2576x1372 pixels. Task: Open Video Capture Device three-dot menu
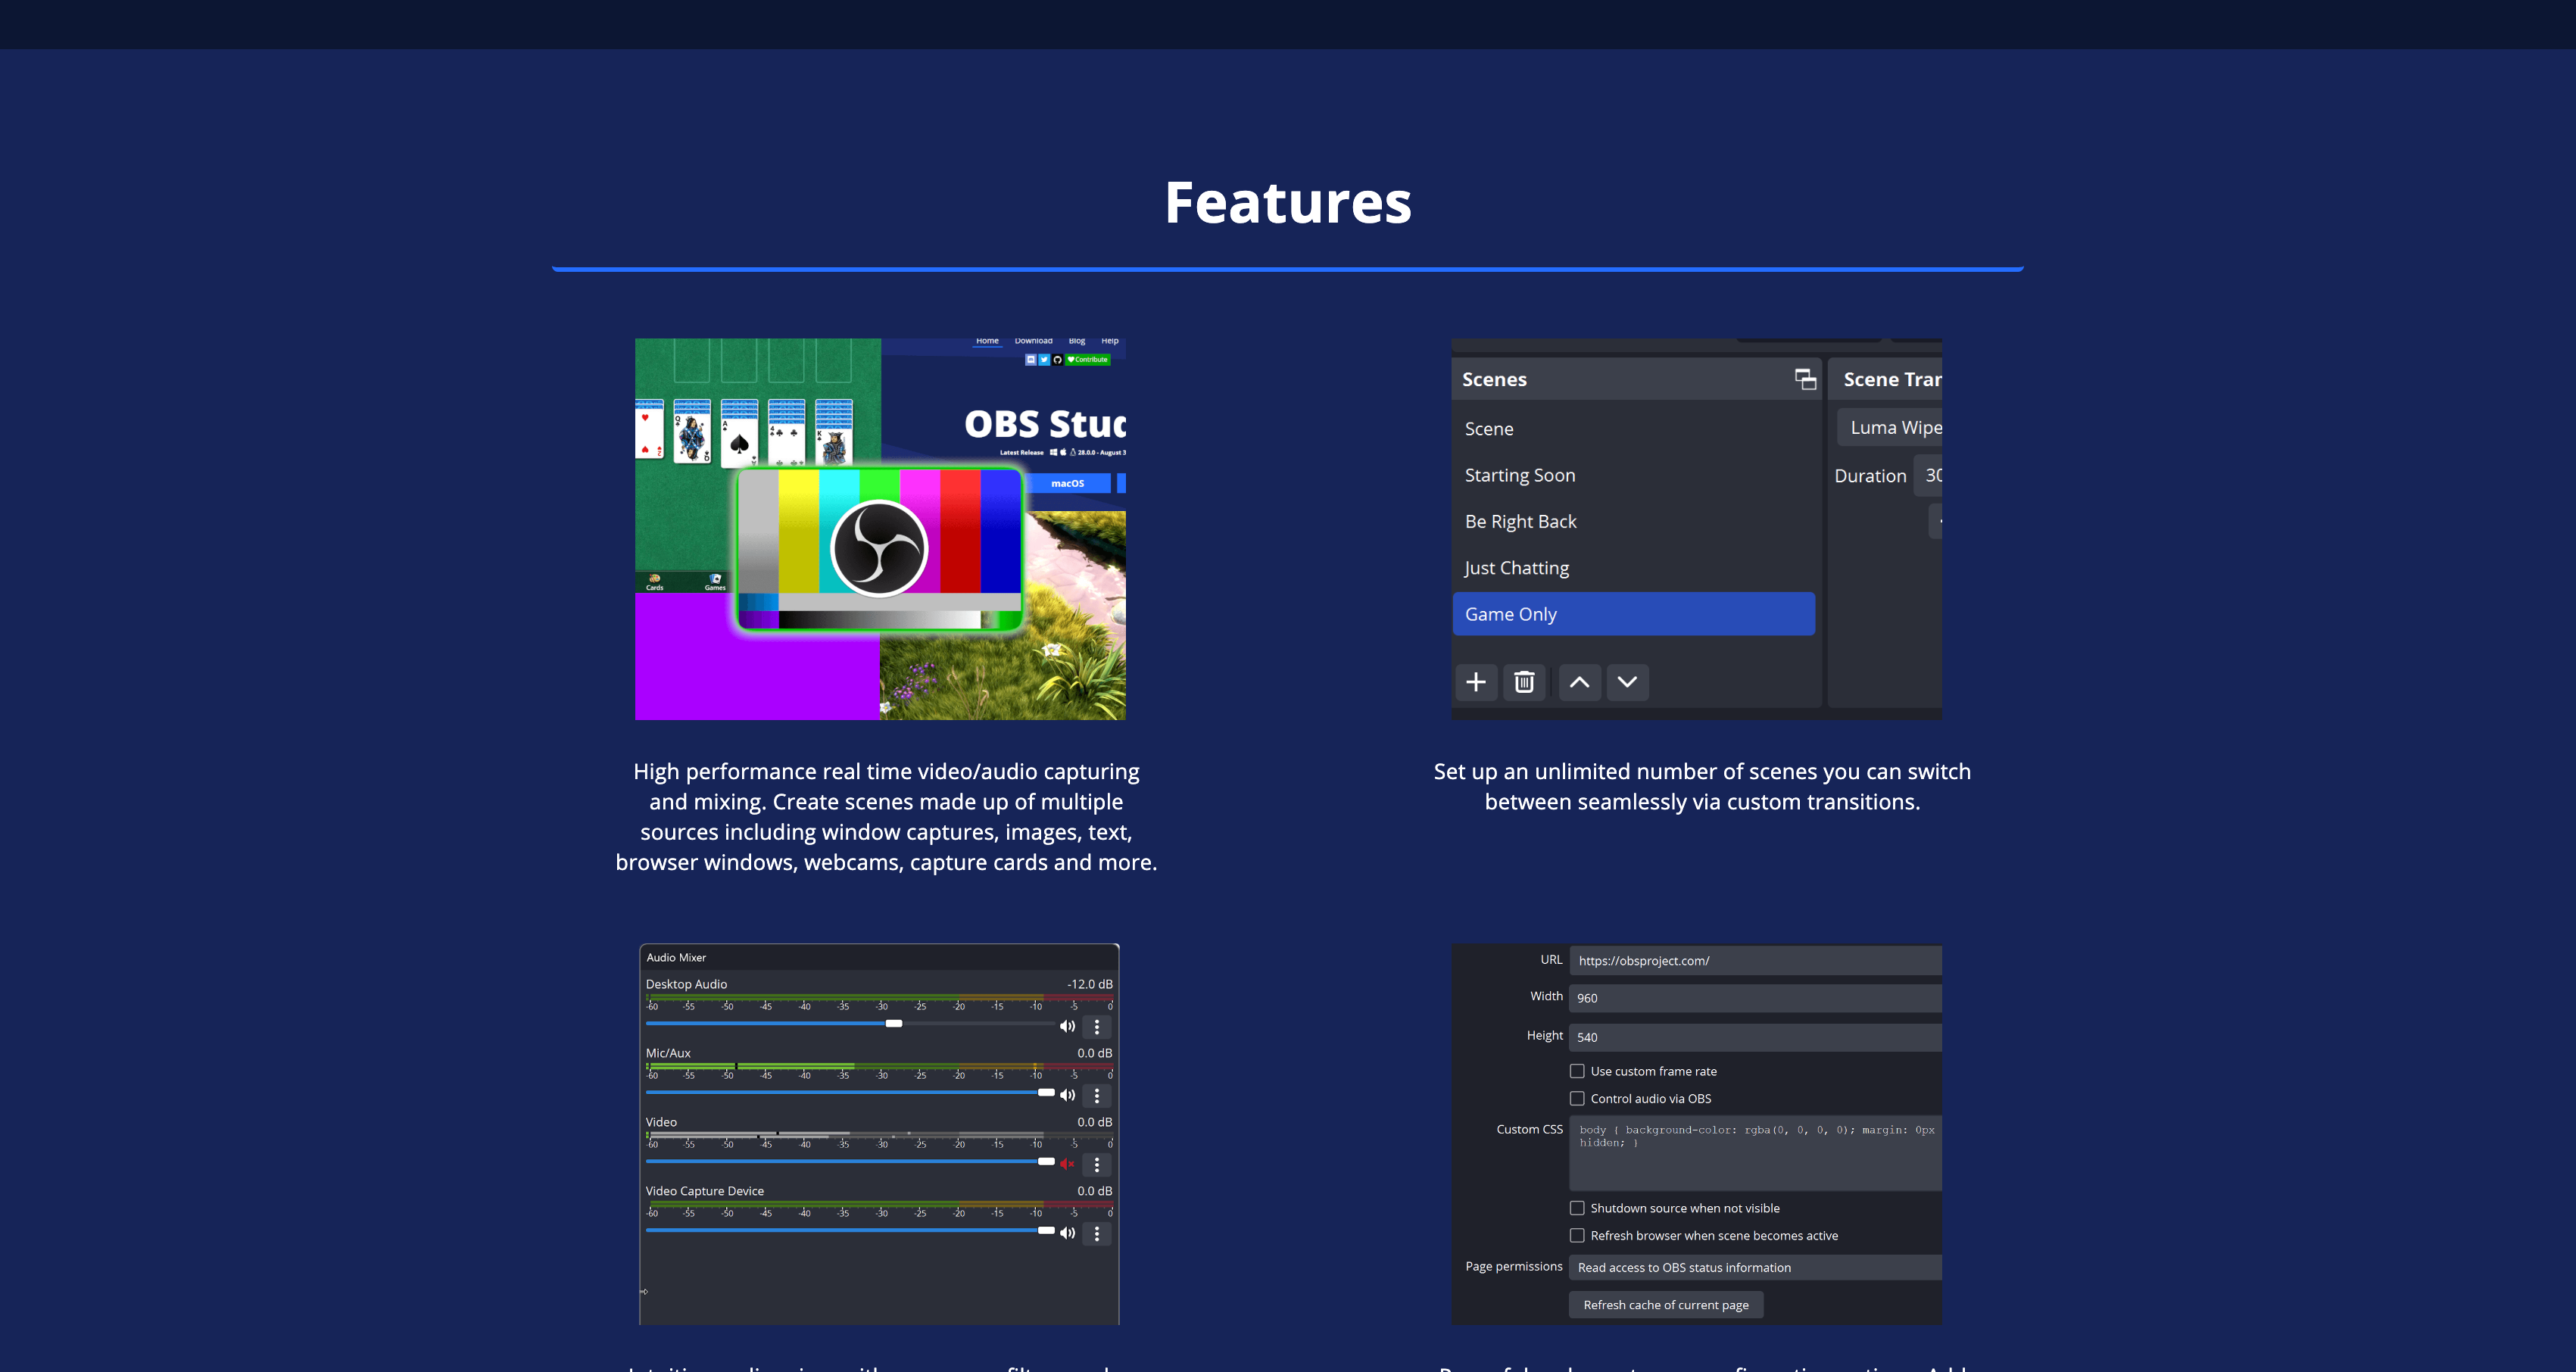pos(1097,1234)
